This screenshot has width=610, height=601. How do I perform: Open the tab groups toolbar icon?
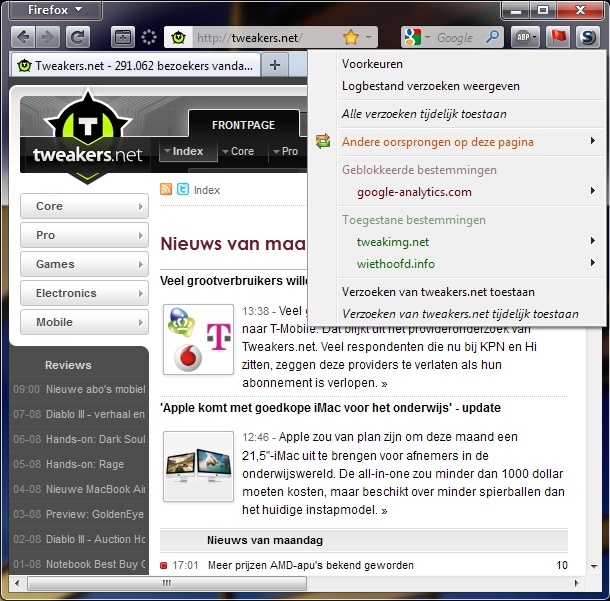123,37
